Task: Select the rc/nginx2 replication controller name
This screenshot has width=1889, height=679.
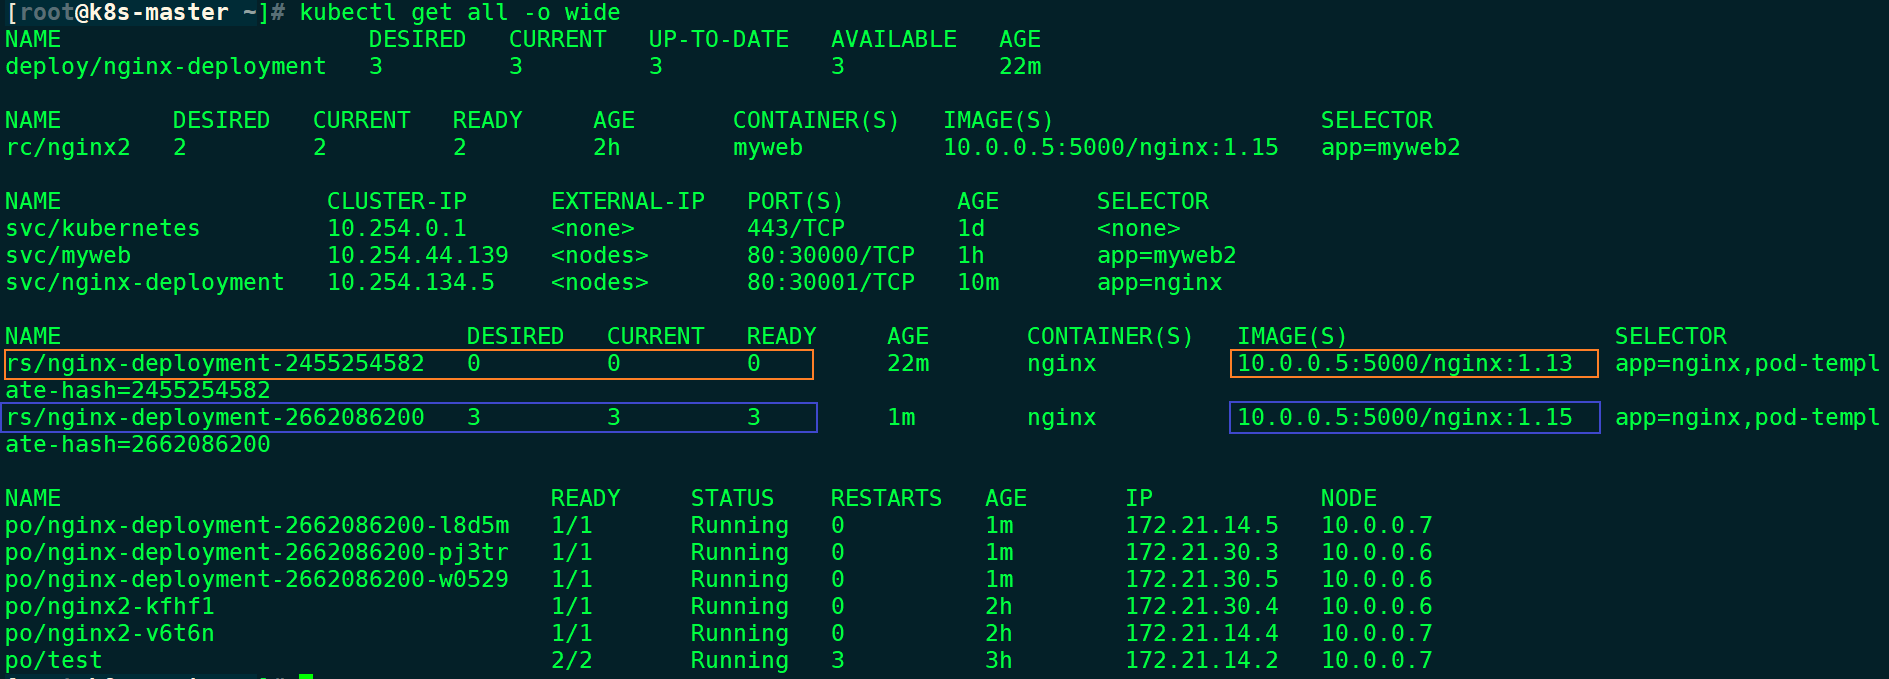Action: tap(68, 148)
